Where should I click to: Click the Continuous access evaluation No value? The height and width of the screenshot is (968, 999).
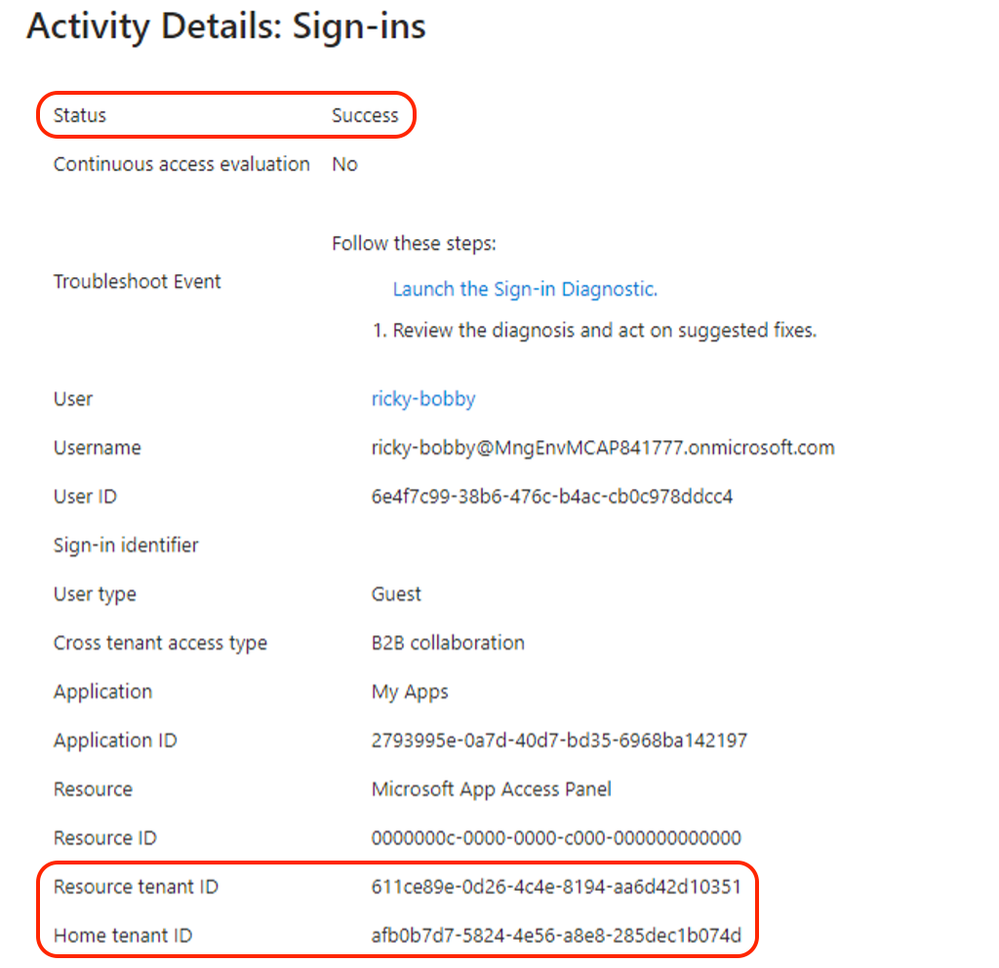click(345, 164)
